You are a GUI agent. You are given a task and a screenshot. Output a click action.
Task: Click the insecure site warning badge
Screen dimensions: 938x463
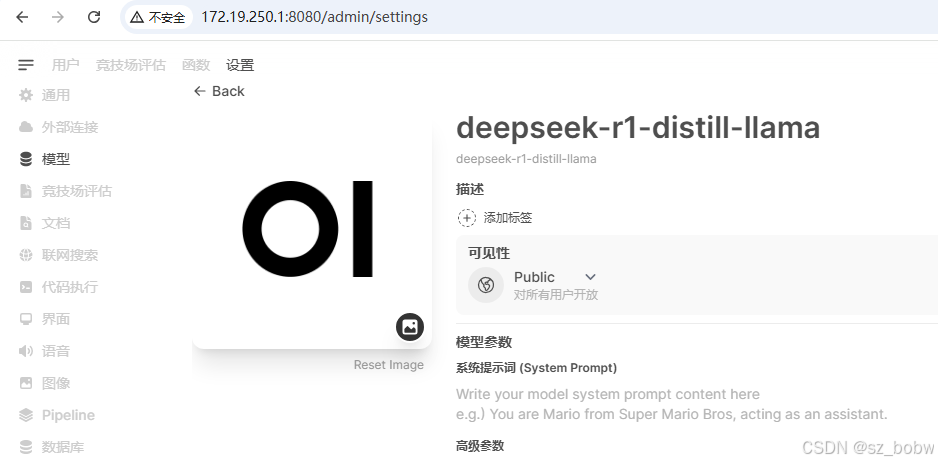(159, 17)
